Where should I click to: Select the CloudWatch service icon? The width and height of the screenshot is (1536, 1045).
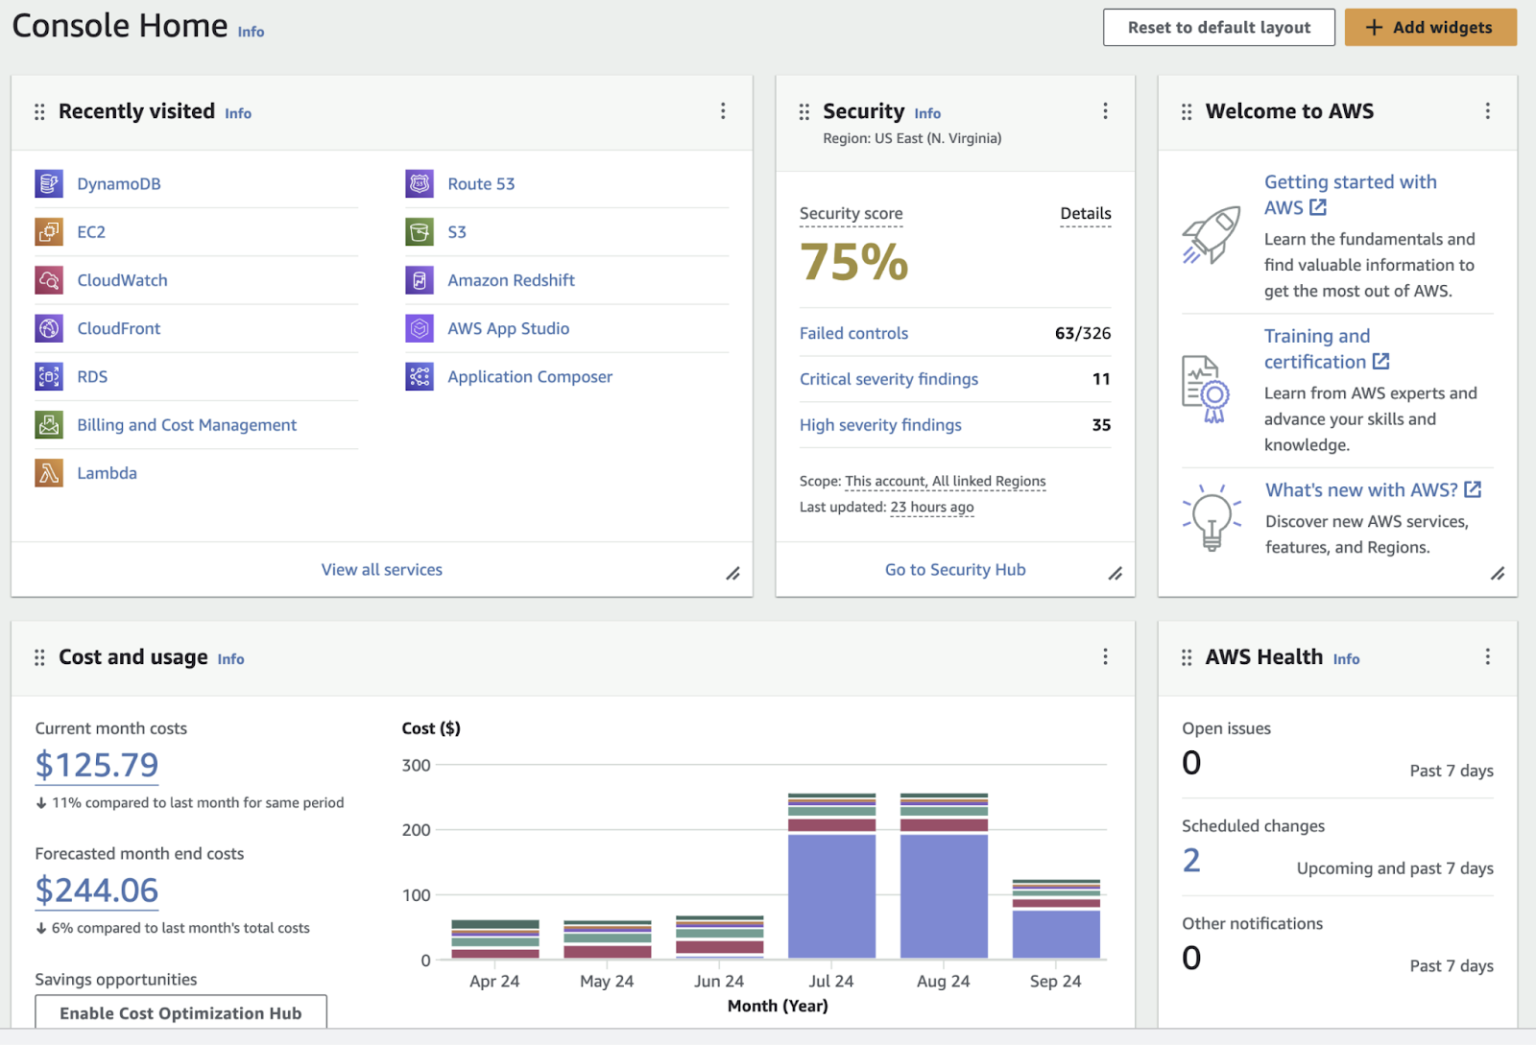click(x=49, y=280)
